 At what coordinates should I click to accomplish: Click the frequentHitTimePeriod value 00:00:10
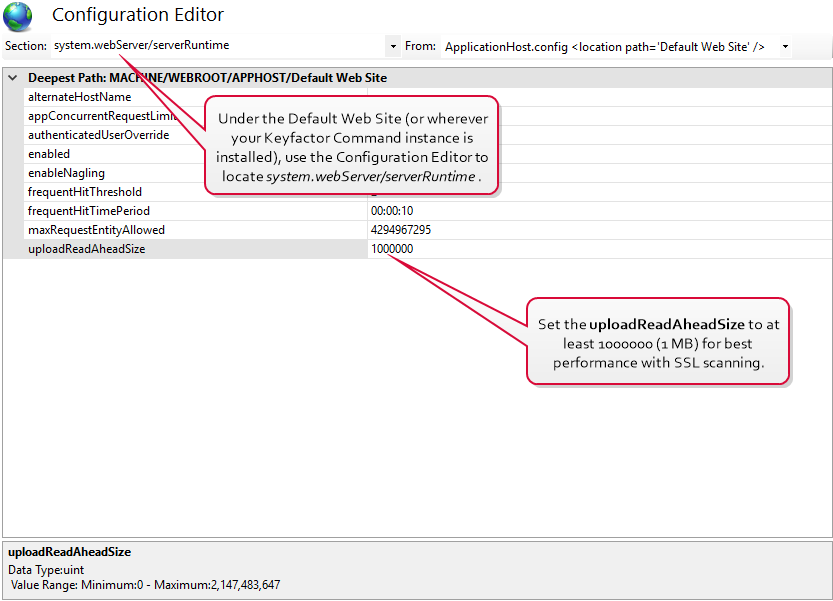[x=392, y=211]
